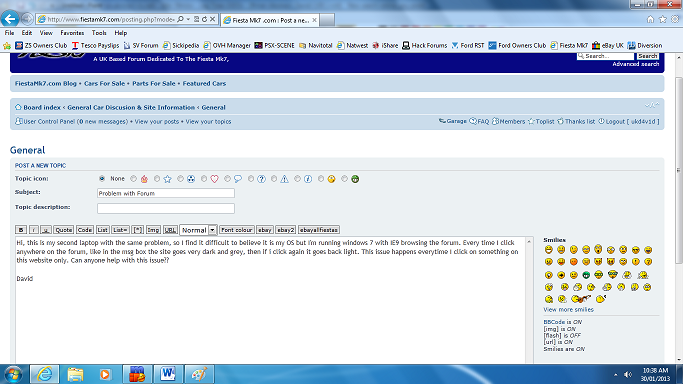Open the Normal font size dropdown
The height and width of the screenshot is (384, 683).
pos(198,230)
